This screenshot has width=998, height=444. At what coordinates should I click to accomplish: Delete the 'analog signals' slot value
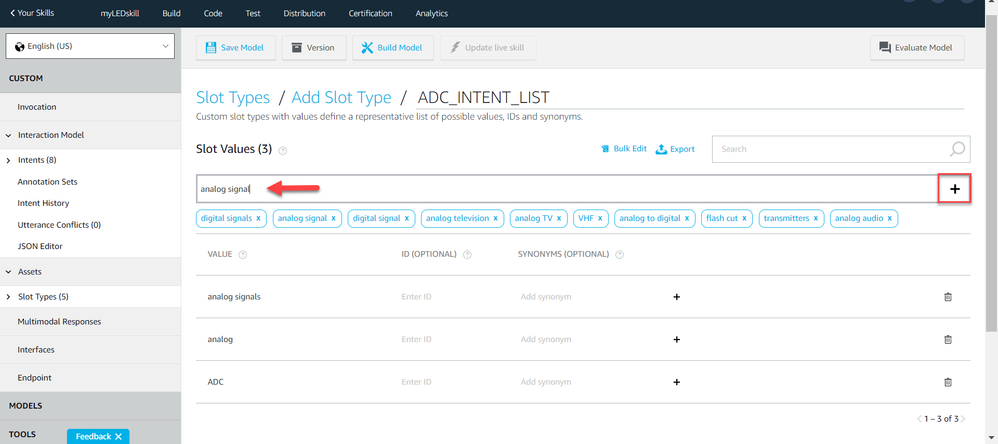point(947,297)
